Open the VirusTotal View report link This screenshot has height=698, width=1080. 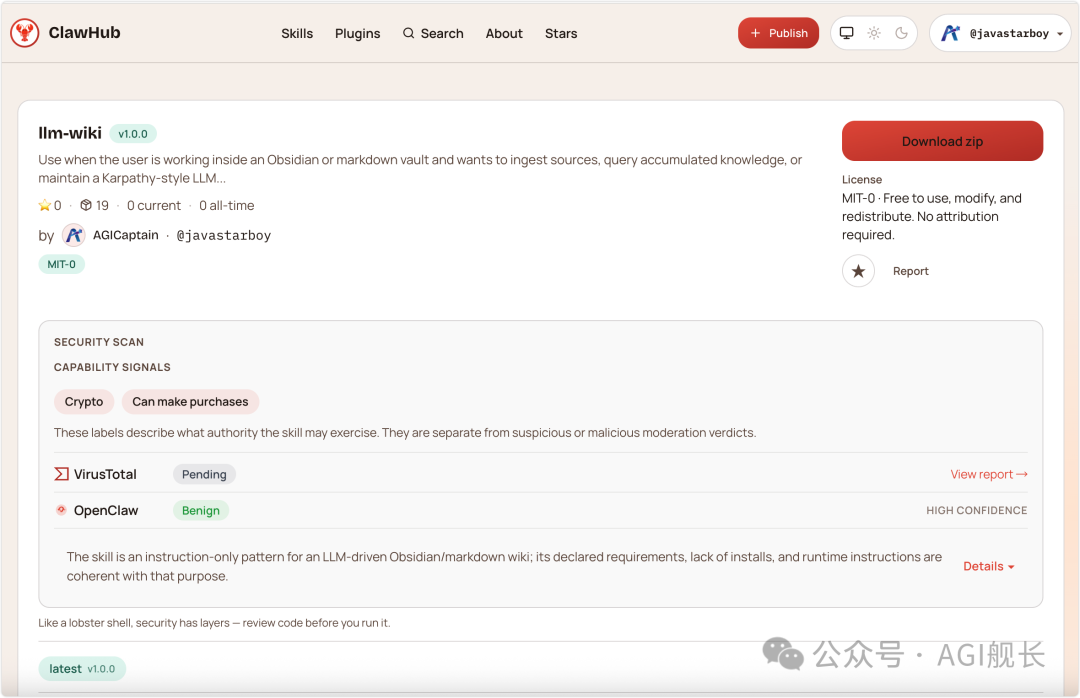point(989,474)
